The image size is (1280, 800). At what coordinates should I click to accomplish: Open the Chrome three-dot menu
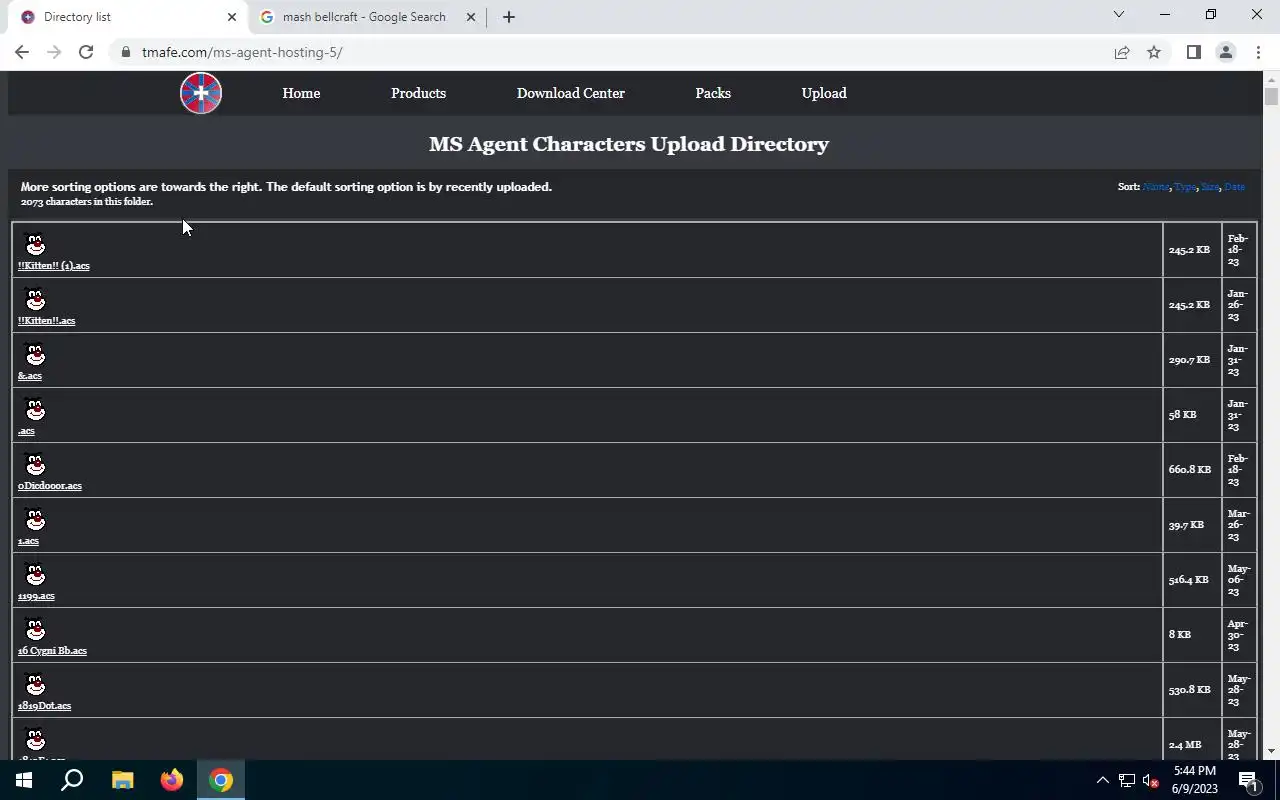click(1258, 52)
